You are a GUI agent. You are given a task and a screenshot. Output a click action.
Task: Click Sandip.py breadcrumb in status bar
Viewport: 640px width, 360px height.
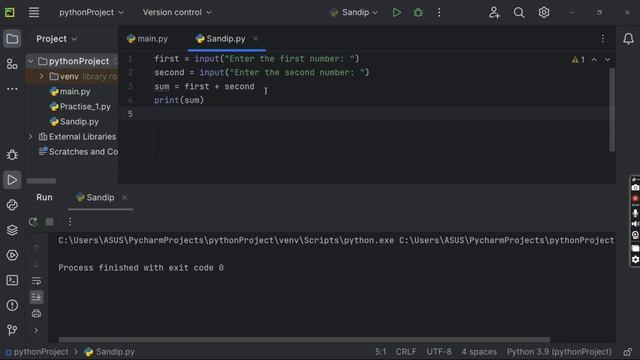(x=109, y=352)
